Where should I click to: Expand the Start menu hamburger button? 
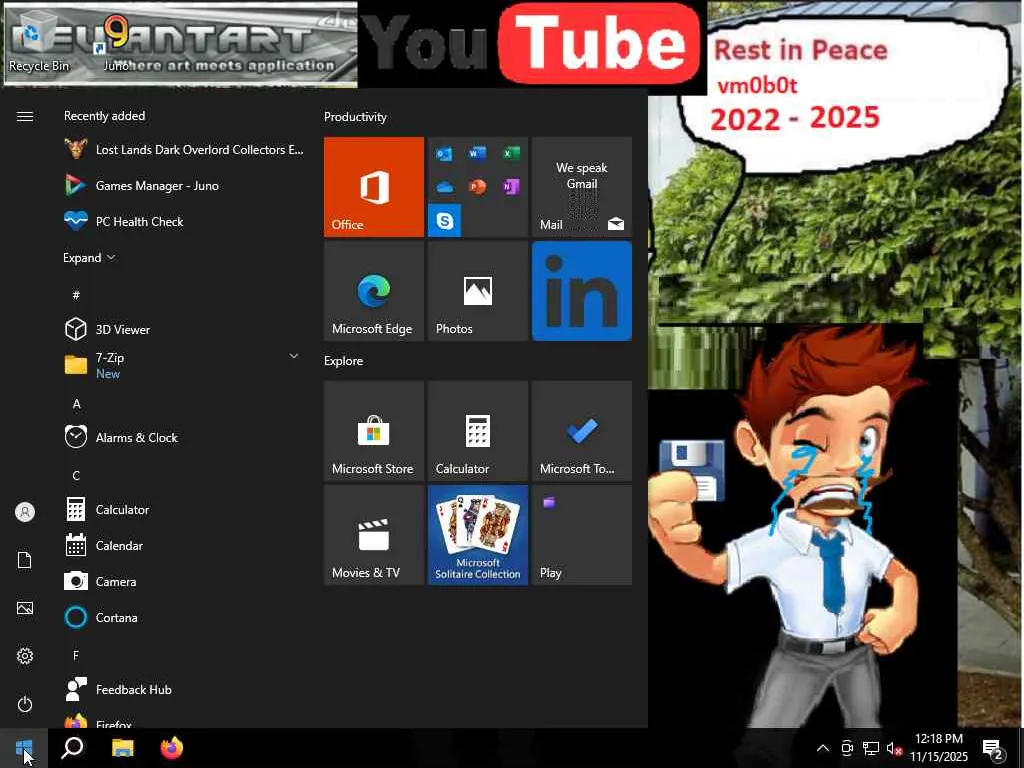click(25, 116)
